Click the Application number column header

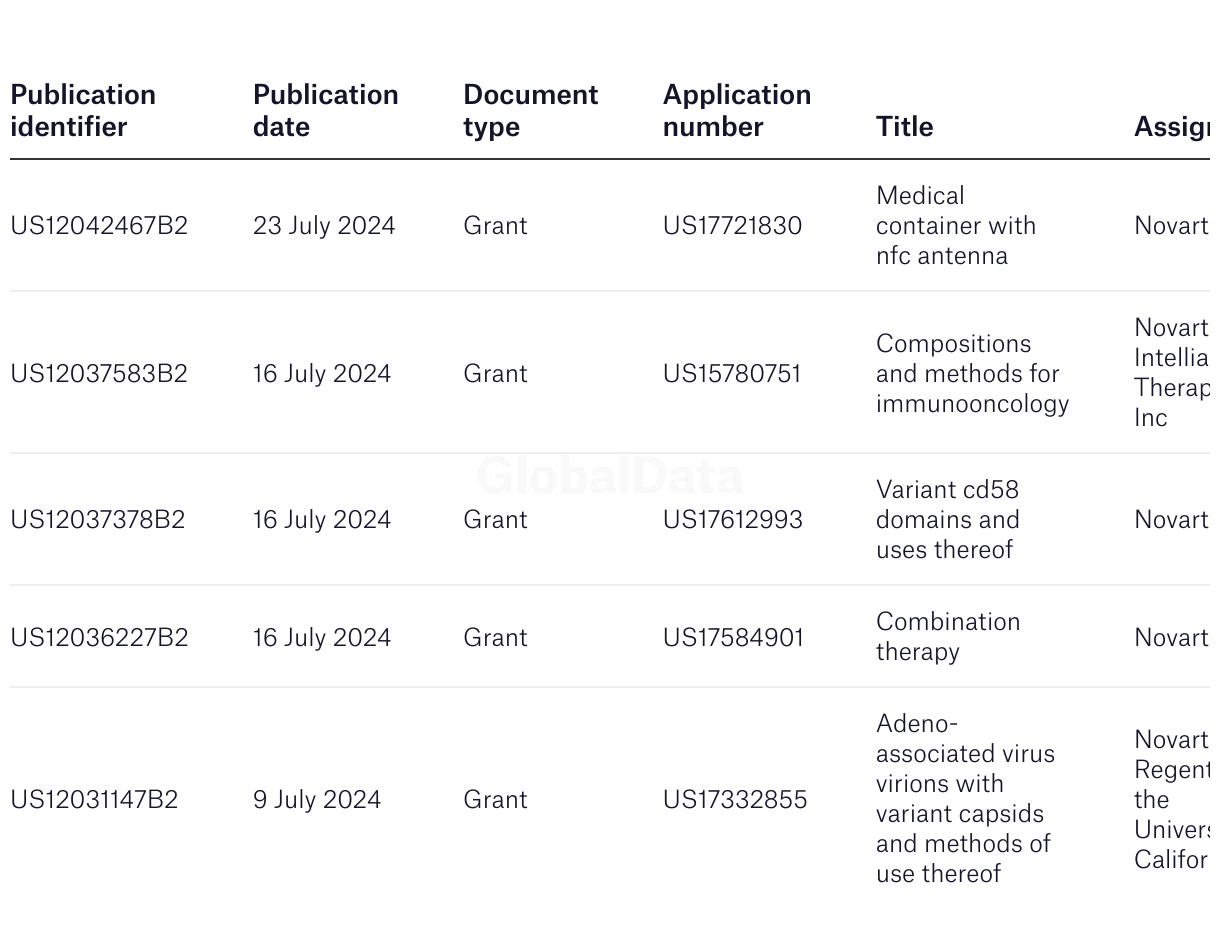click(x=736, y=110)
